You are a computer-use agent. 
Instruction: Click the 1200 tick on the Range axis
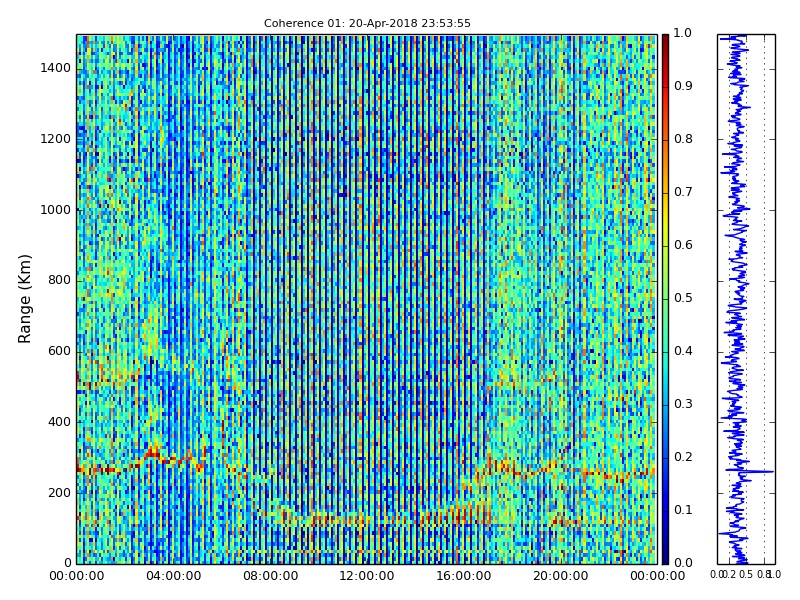[x=56, y=139]
